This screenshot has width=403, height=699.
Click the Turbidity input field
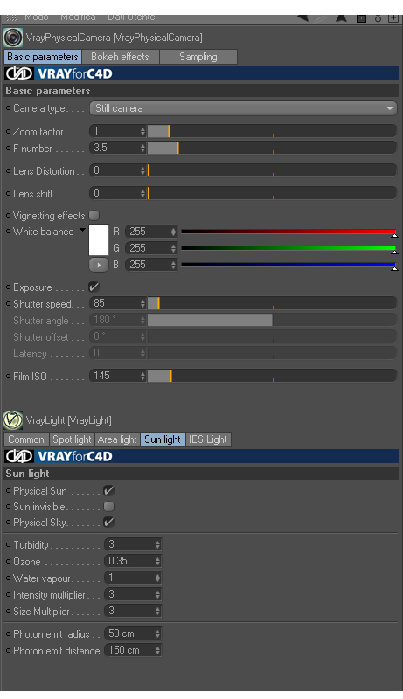click(133, 544)
